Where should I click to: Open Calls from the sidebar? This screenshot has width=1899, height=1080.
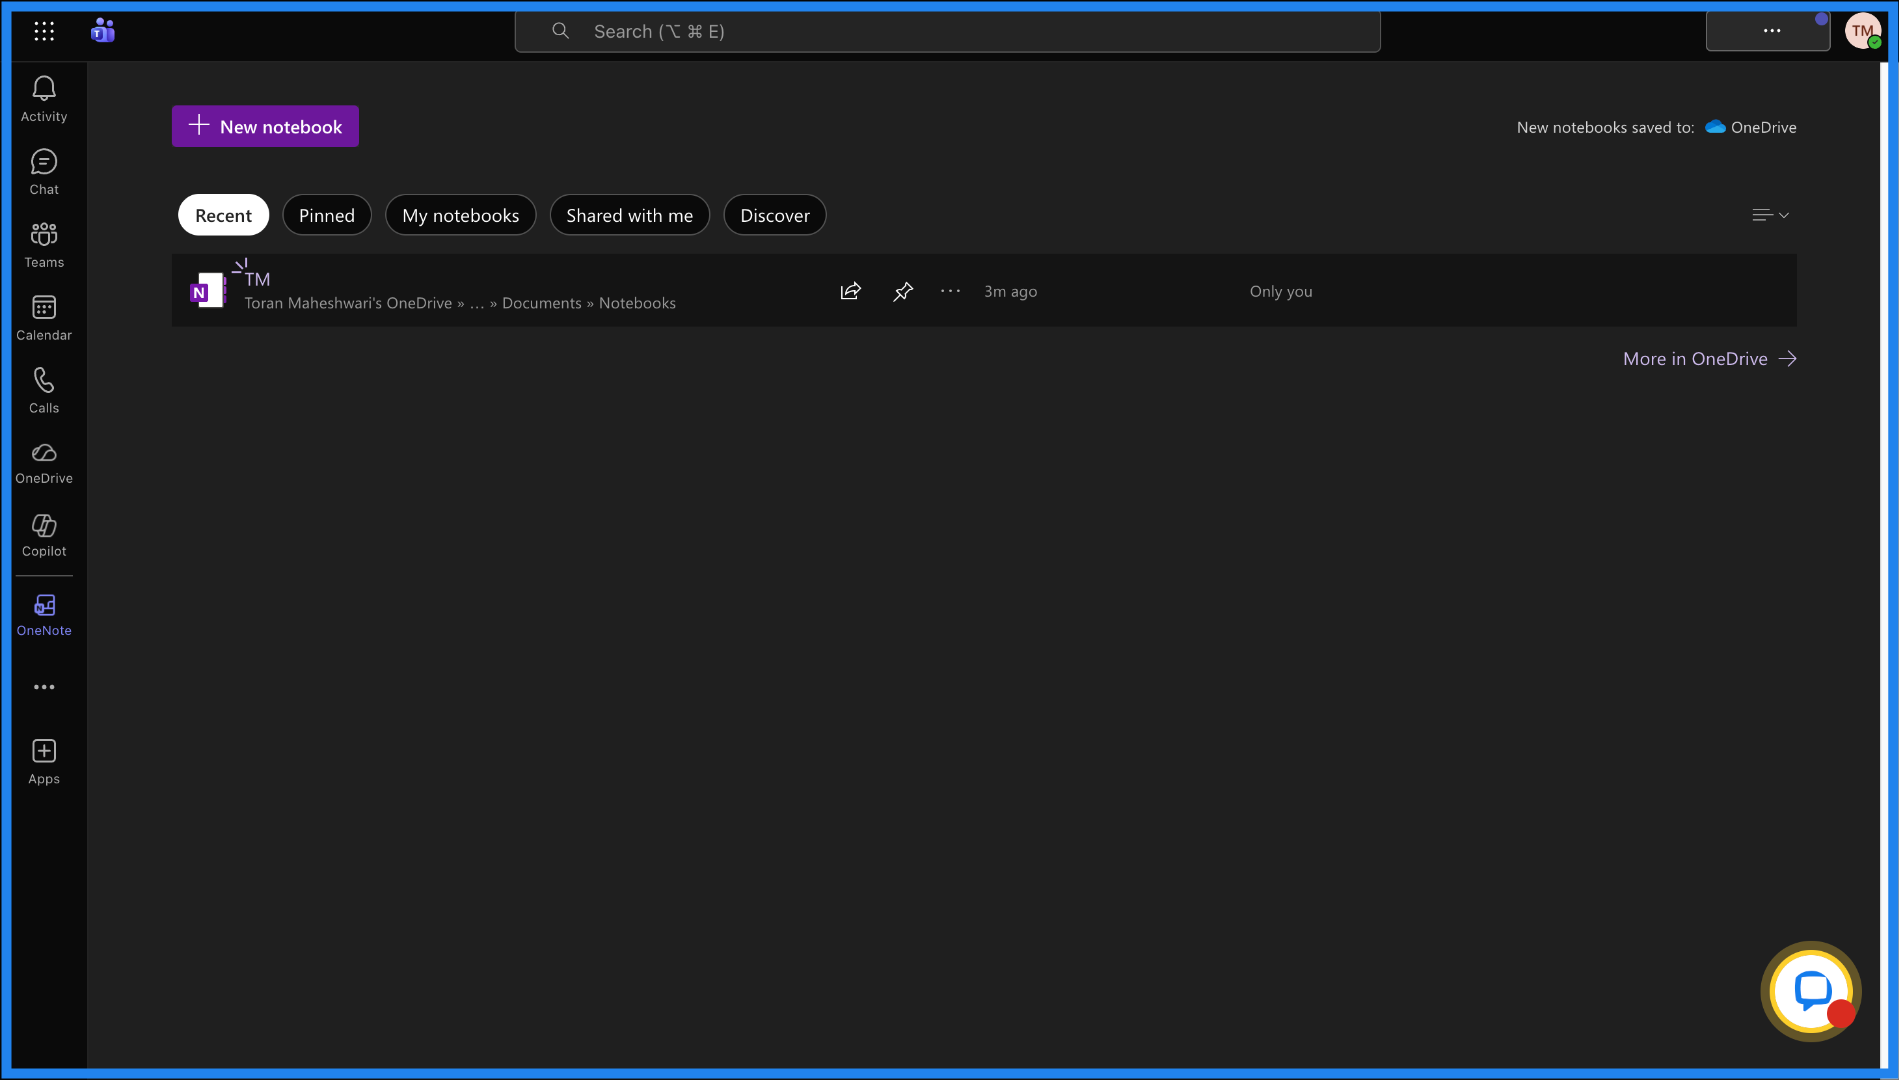[x=44, y=391]
